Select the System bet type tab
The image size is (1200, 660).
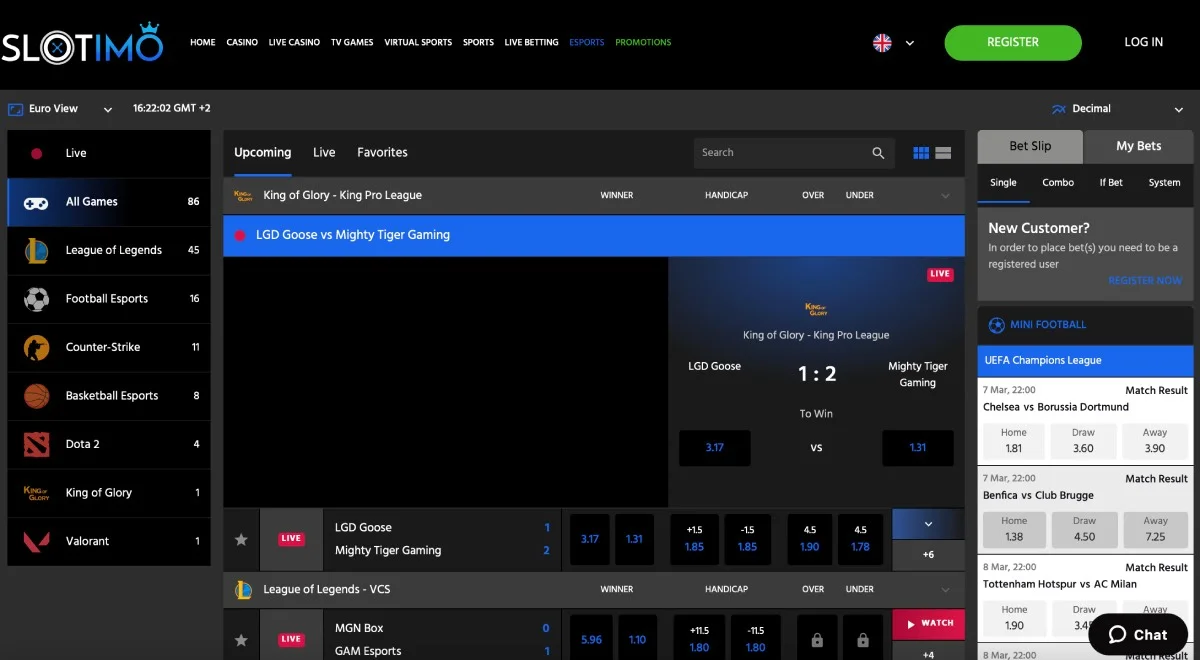click(1164, 183)
